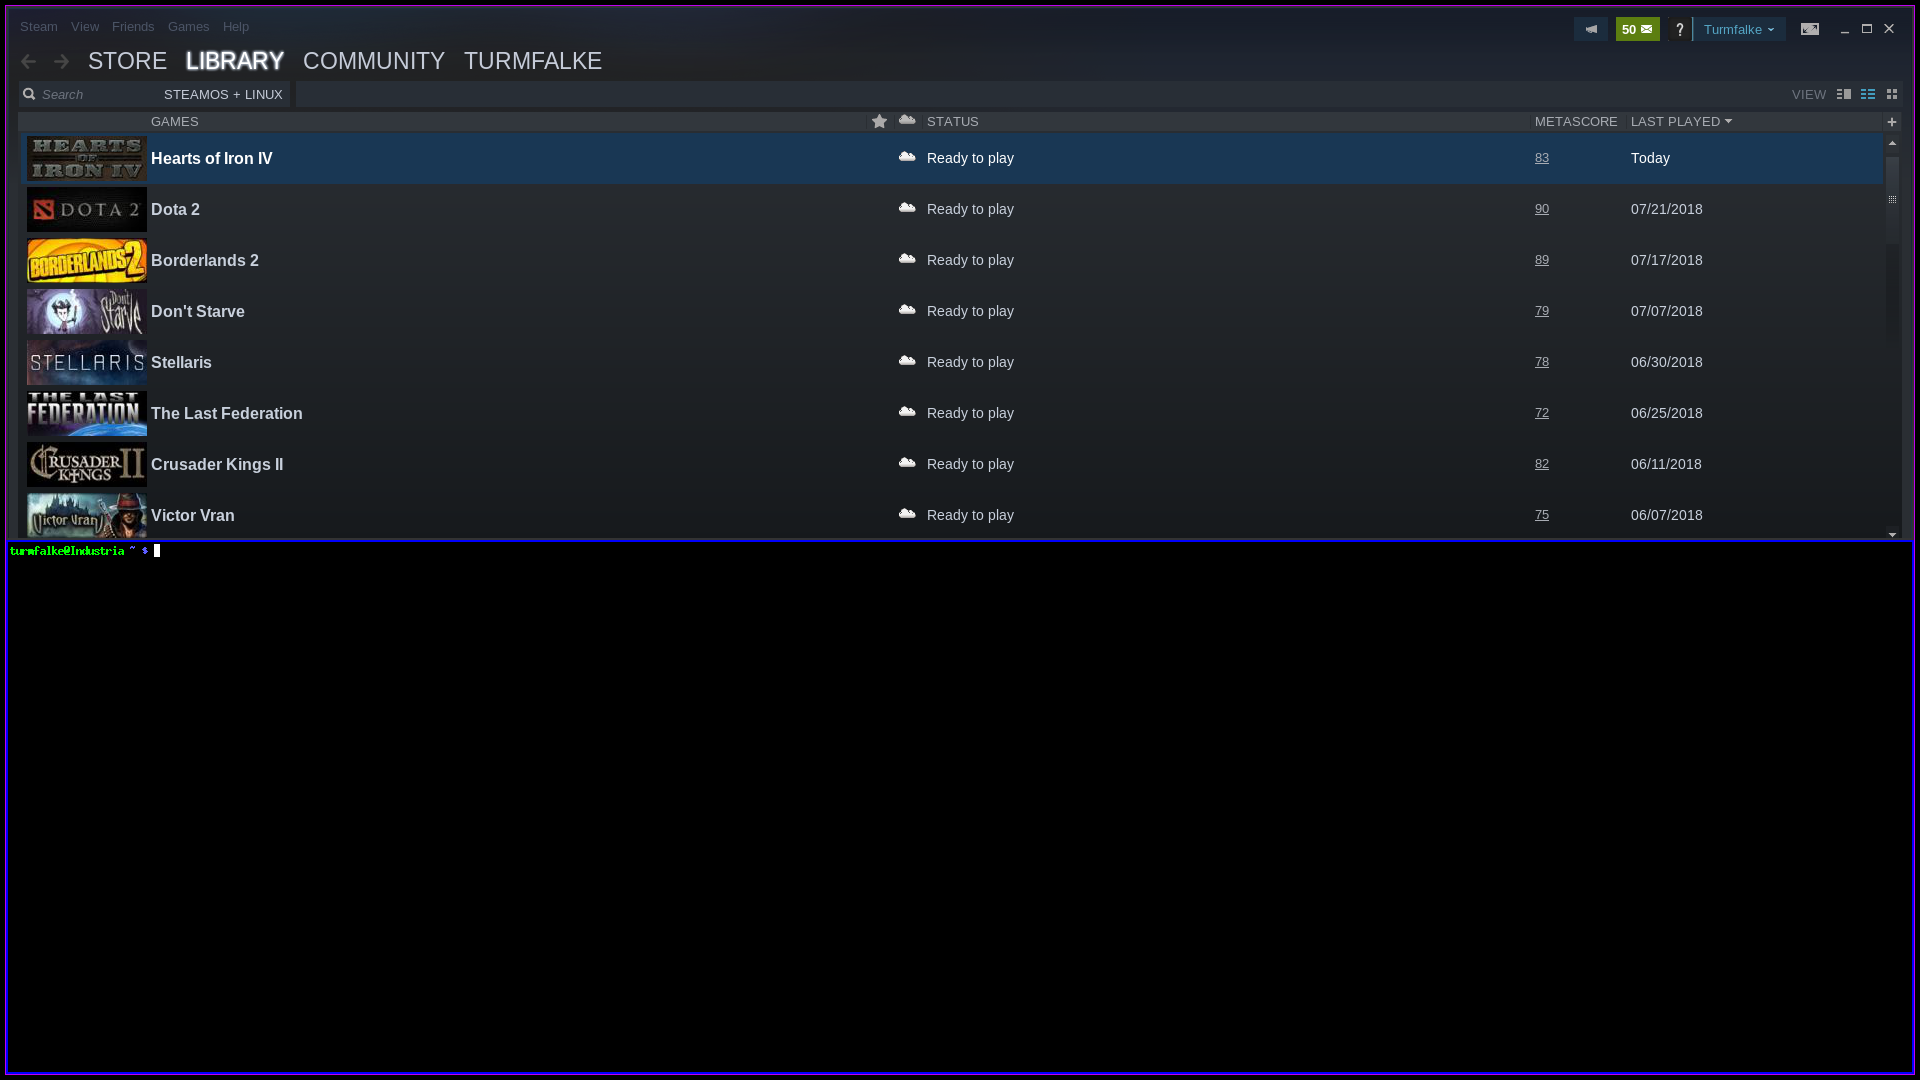1920x1080 pixels.
Task: Sort by the Games column header
Action: pos(175,121)
